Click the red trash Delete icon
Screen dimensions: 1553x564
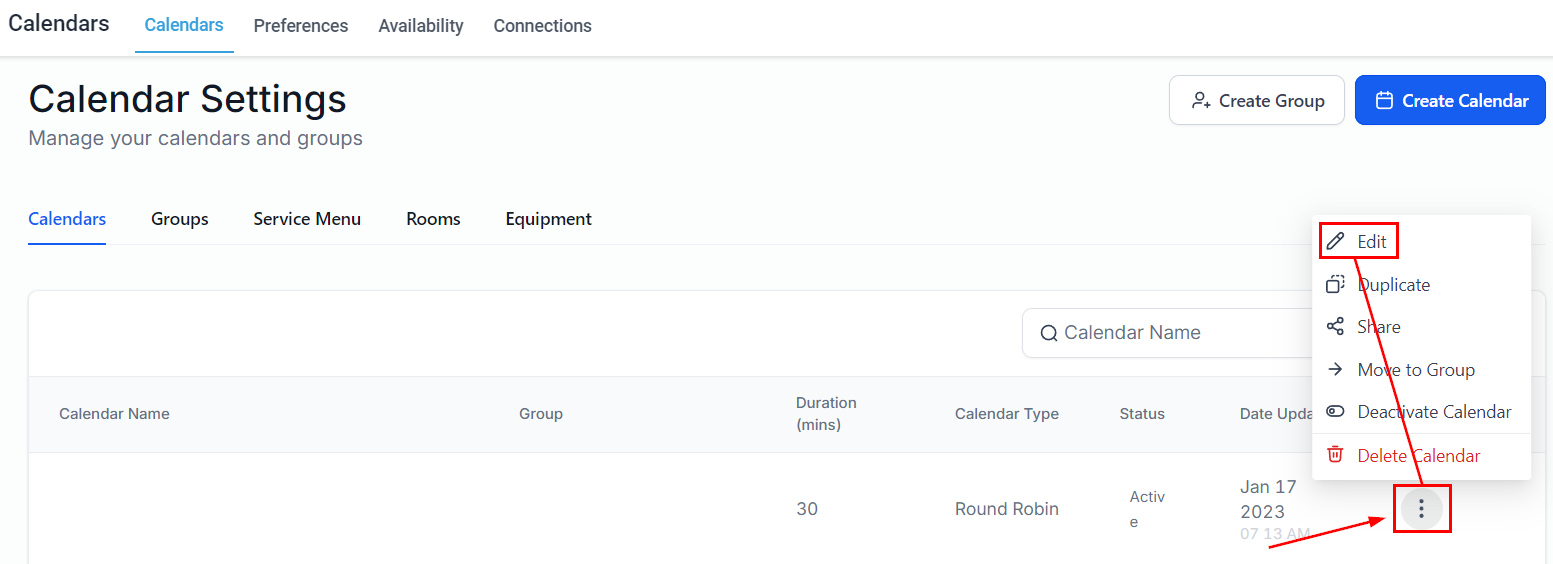click(x=1335, y=455)
